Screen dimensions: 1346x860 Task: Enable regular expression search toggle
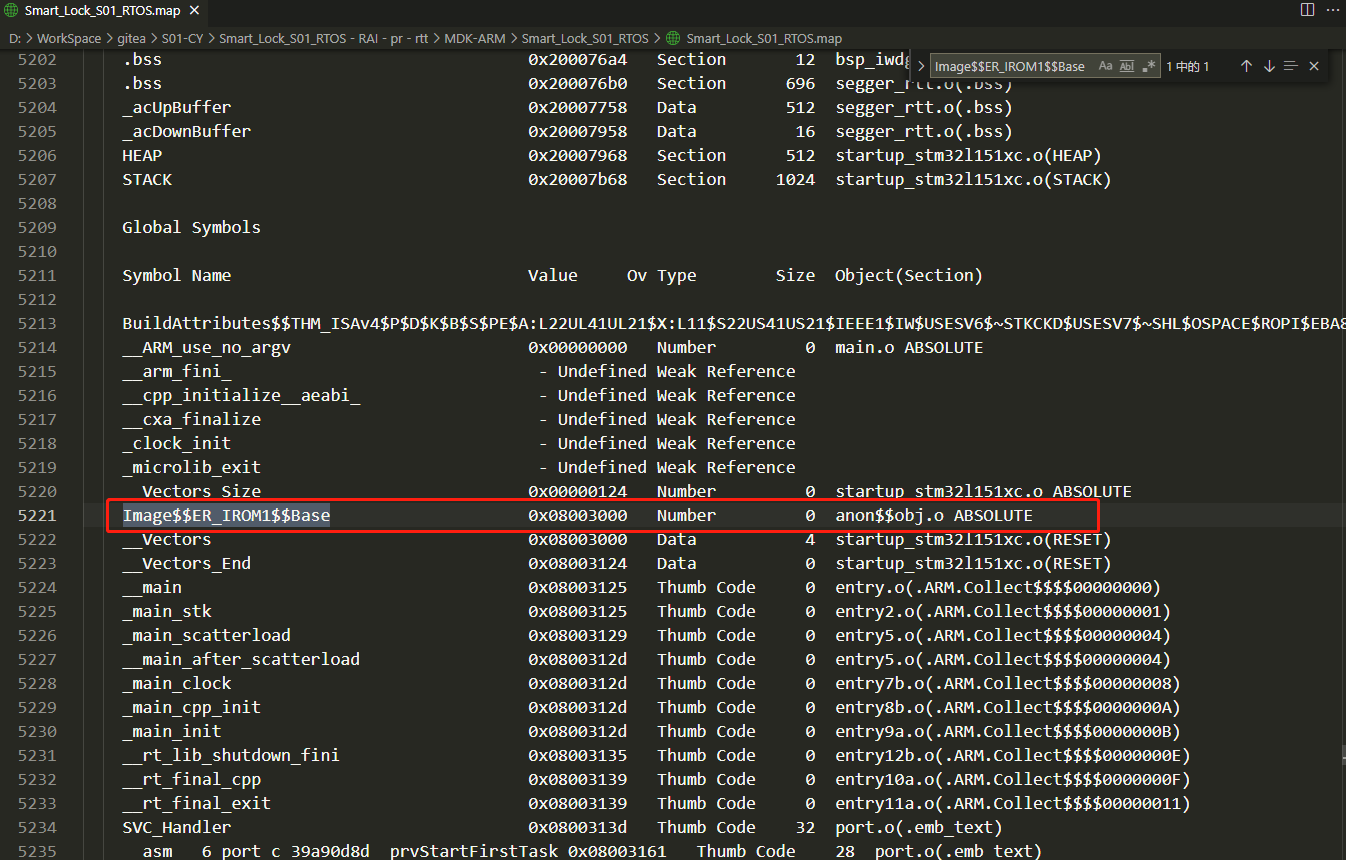tap(1149, 66)
